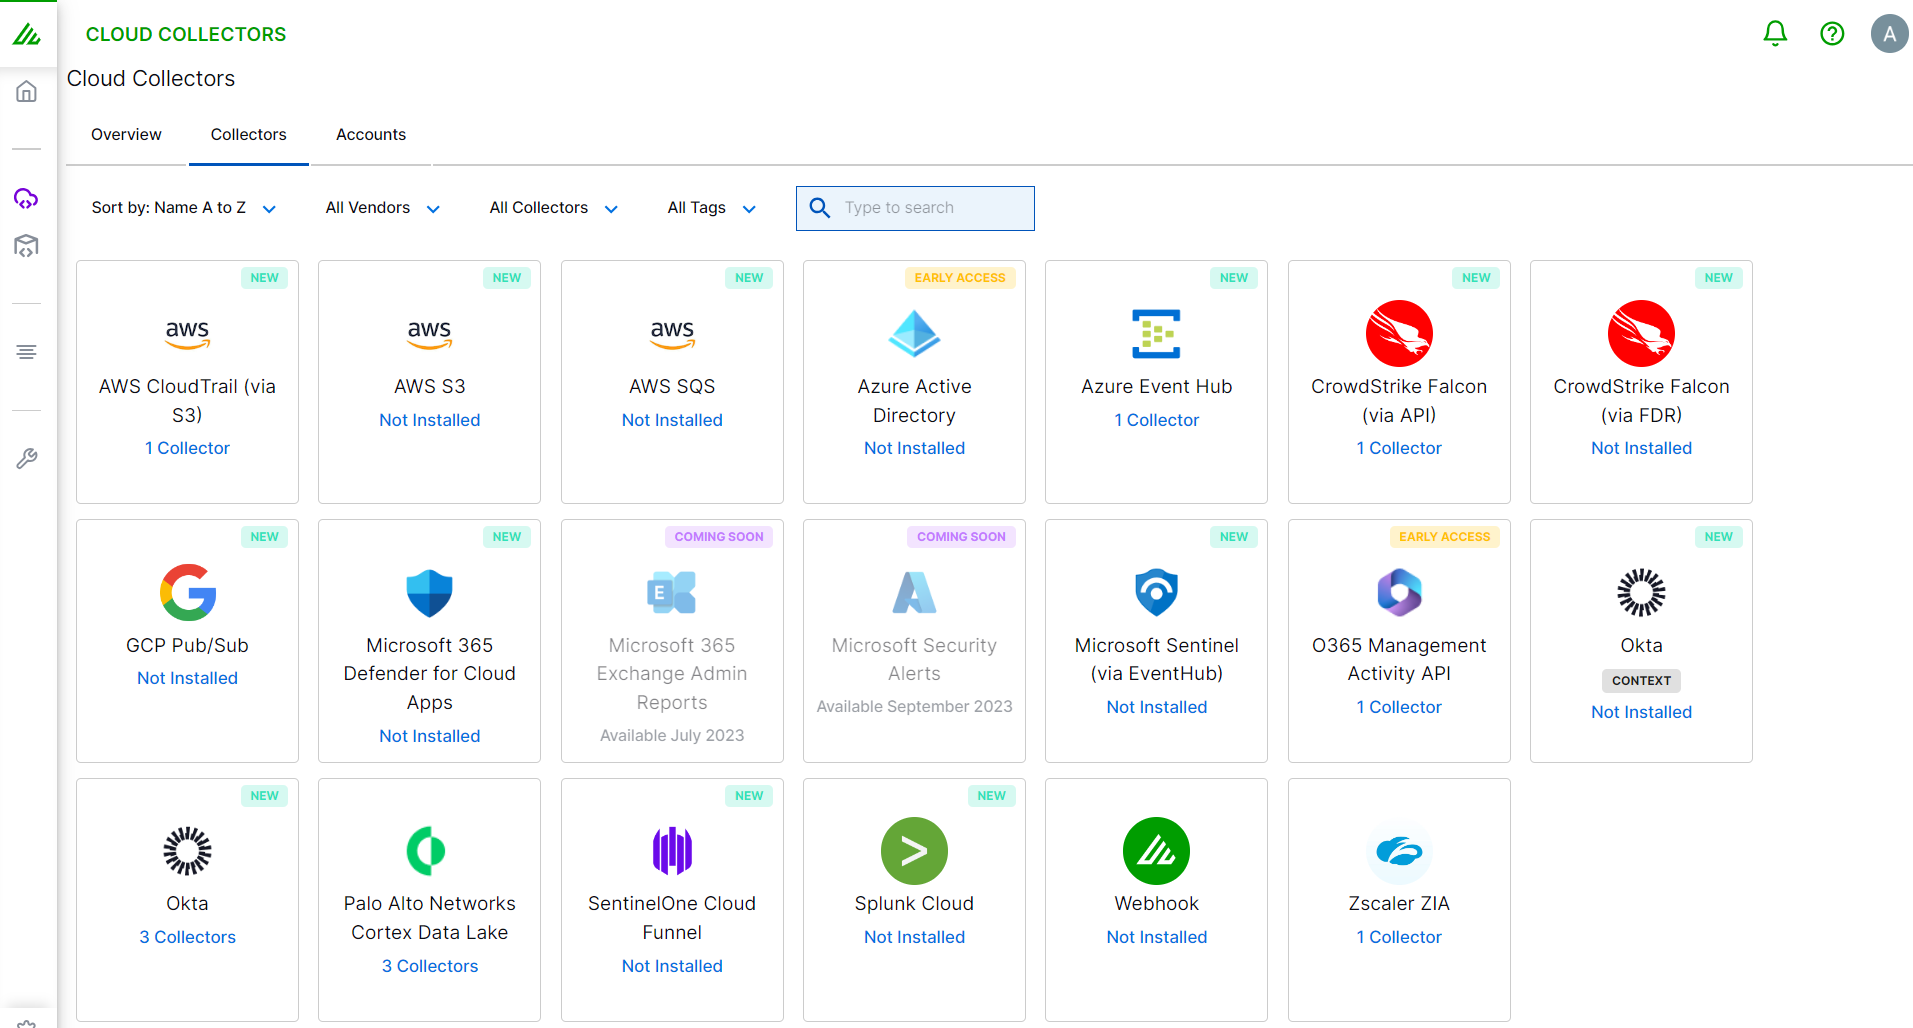
Task: Click Not Installed under Splunk Cloud
Action: tap(914, 937)
